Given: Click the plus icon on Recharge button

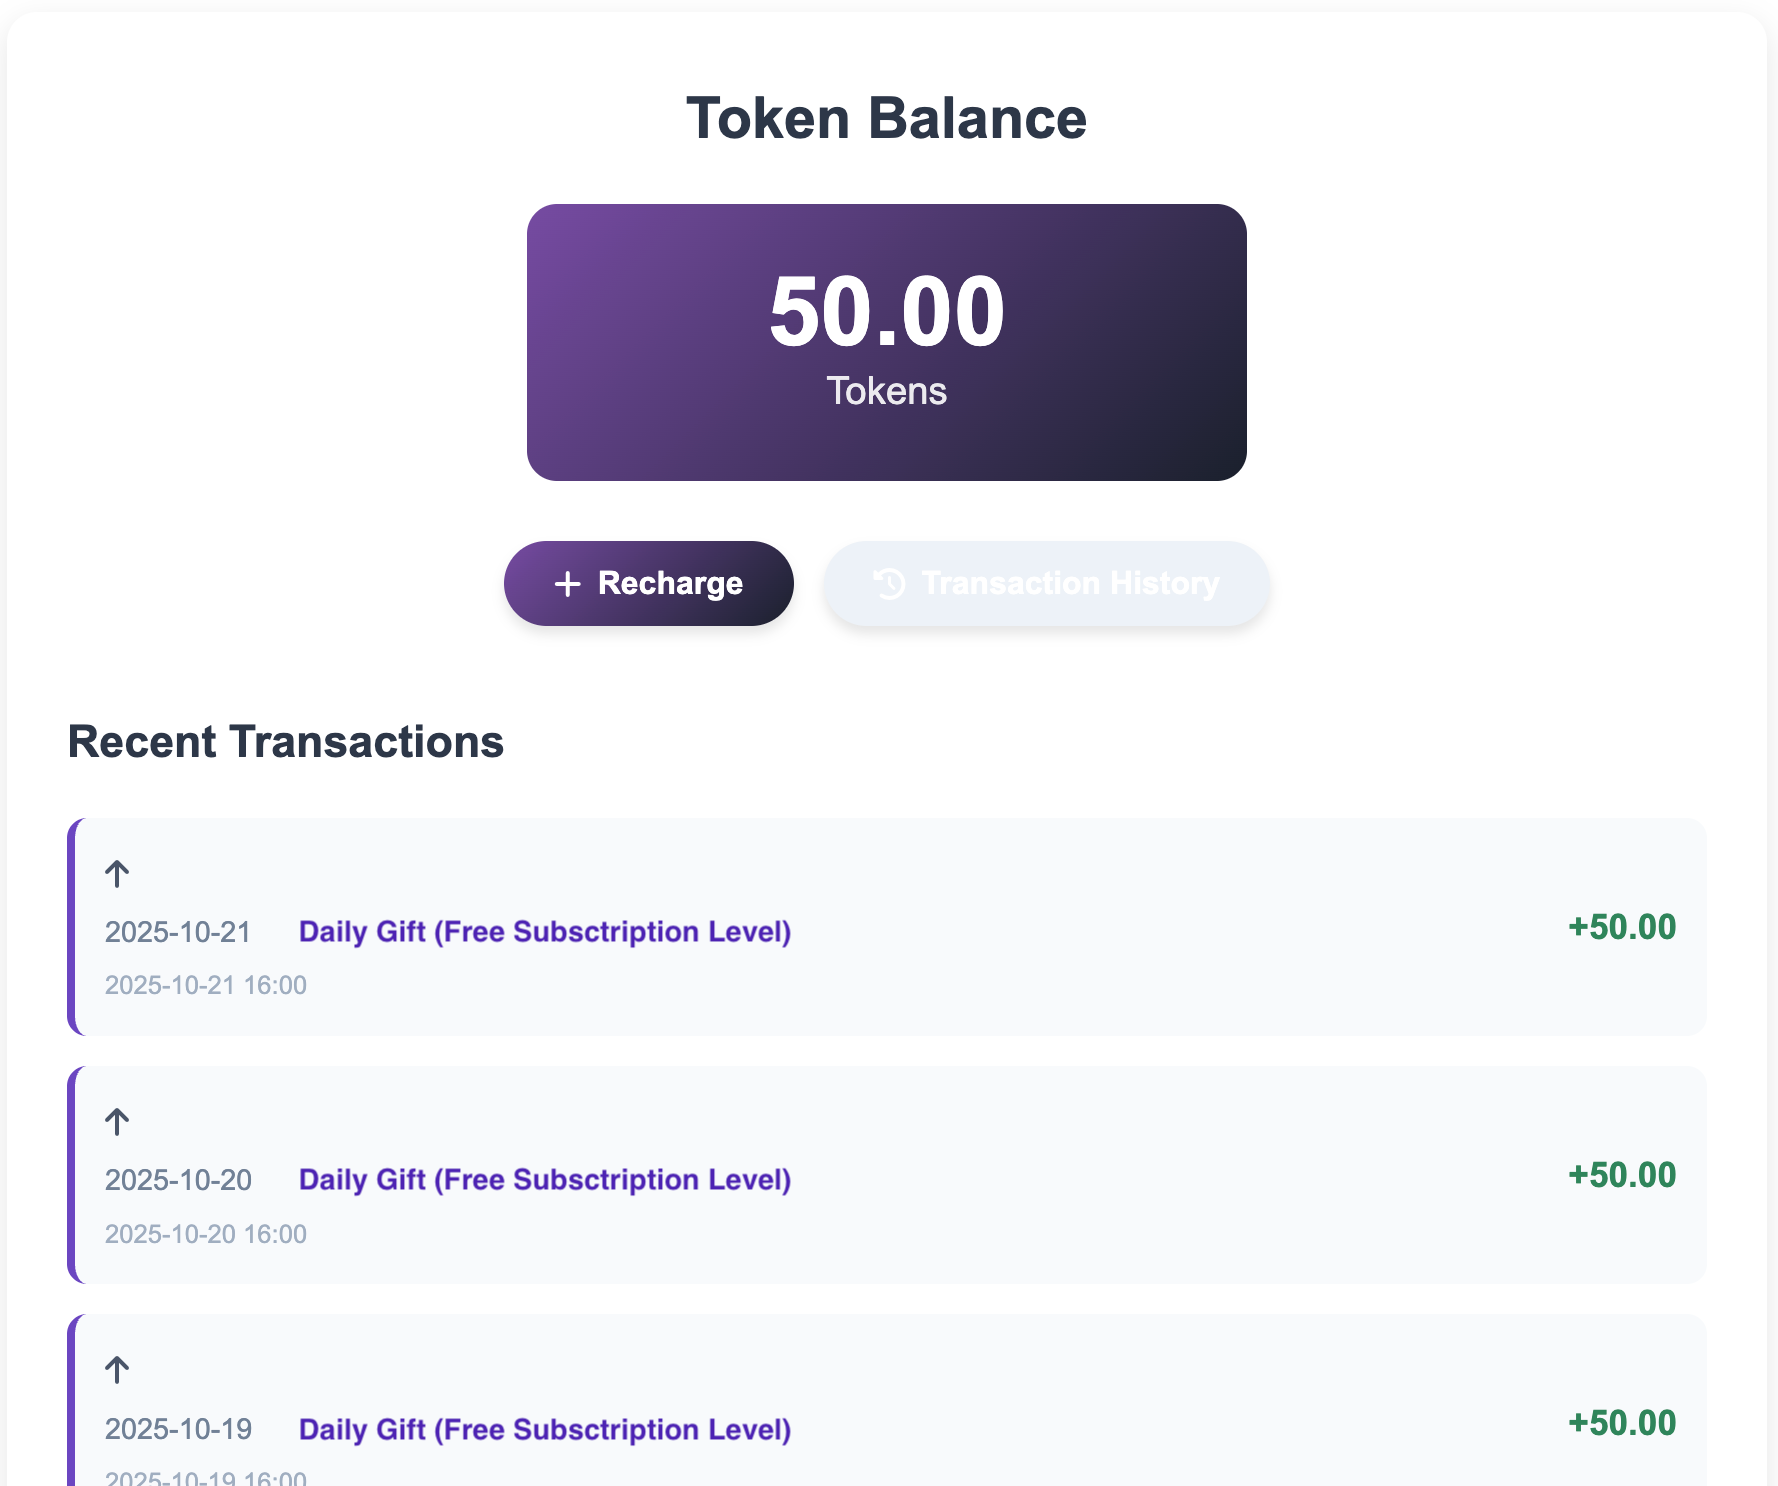Looking at the screenshot, I should pyautogui.click(x=567, y=584).
